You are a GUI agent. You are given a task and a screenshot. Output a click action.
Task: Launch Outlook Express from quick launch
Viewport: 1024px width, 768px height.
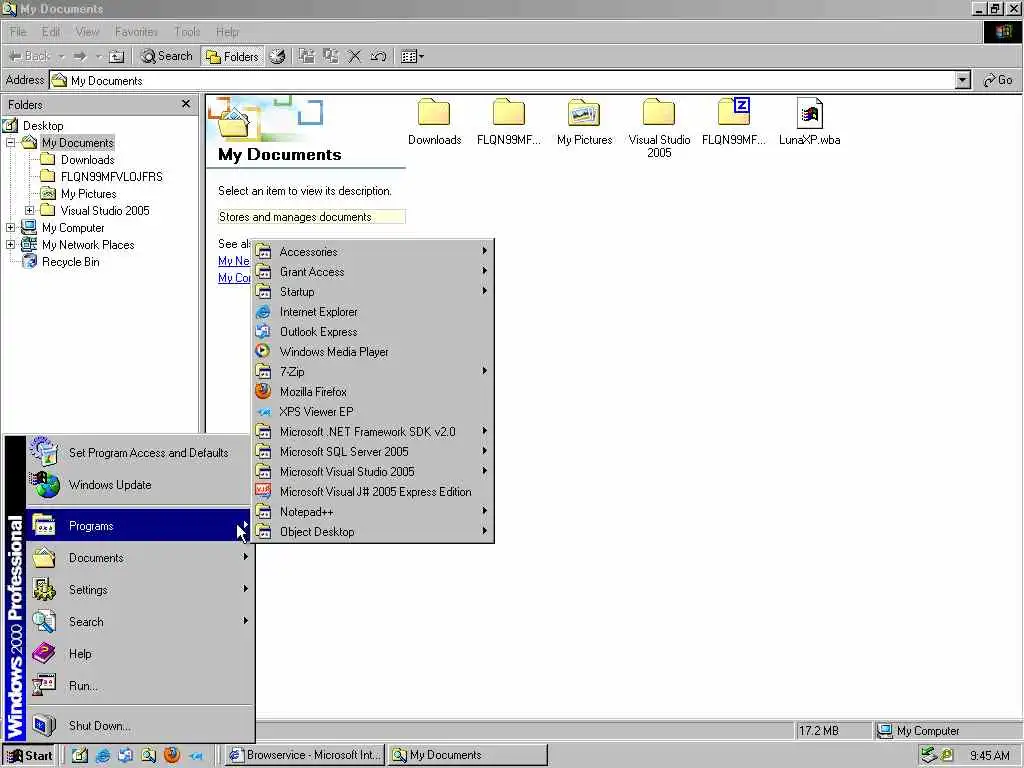point(125,756)
